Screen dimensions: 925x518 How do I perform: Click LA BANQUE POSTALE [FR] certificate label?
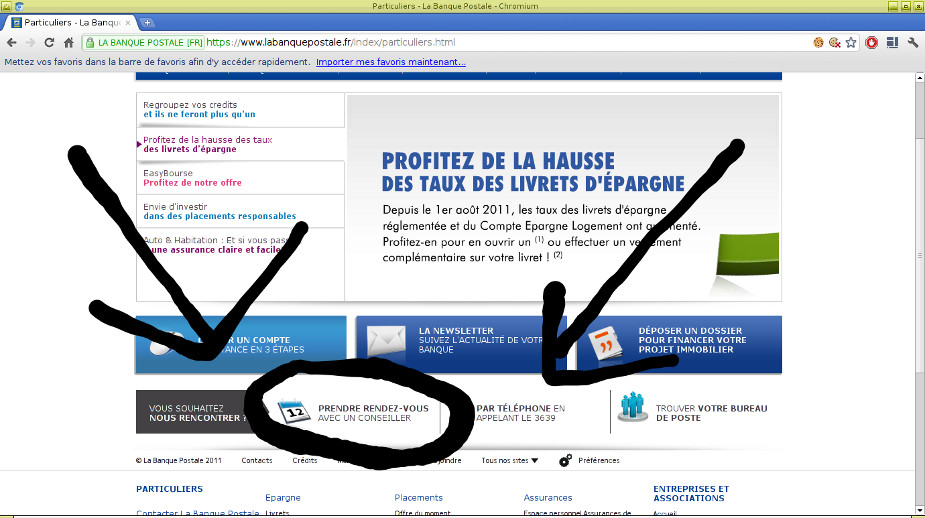[144, 42]
